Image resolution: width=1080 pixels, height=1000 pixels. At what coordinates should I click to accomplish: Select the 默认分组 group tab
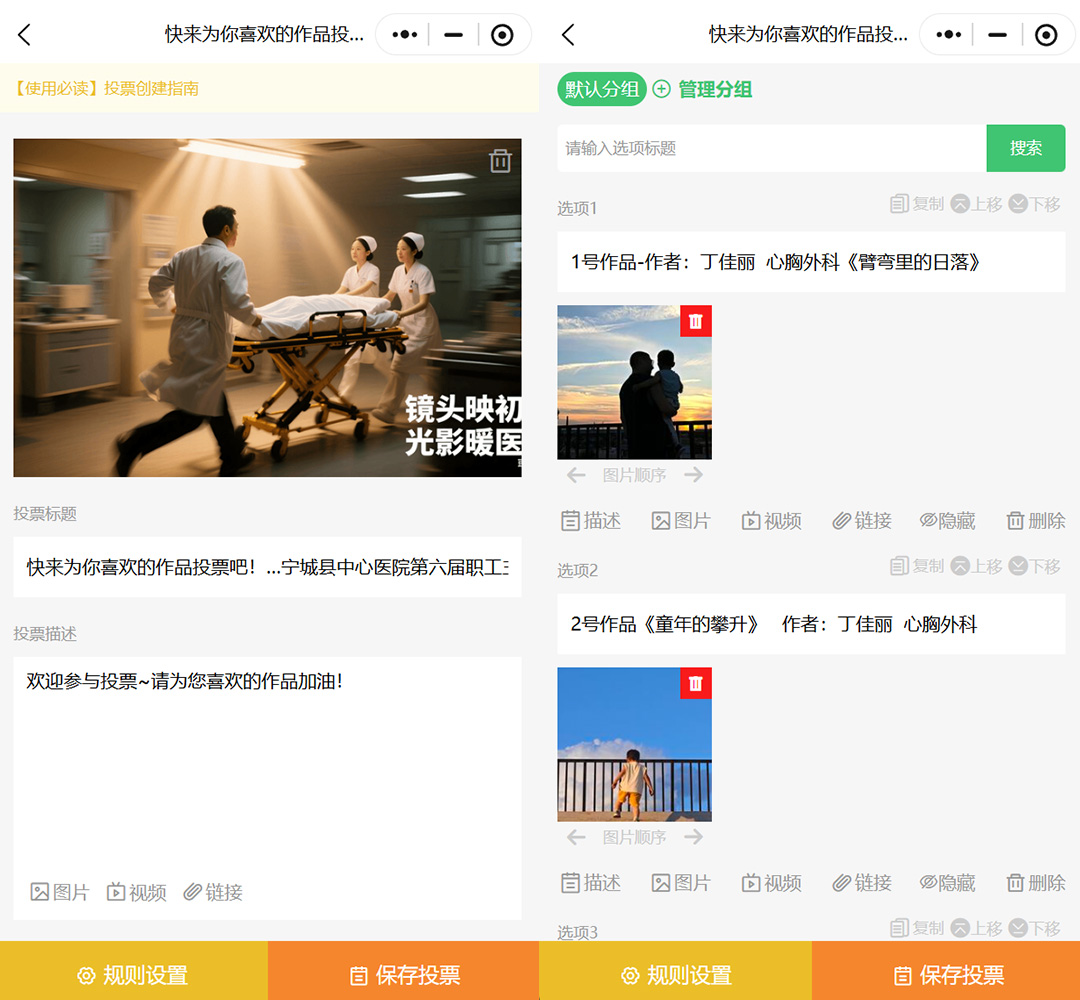tap(601, 89)
